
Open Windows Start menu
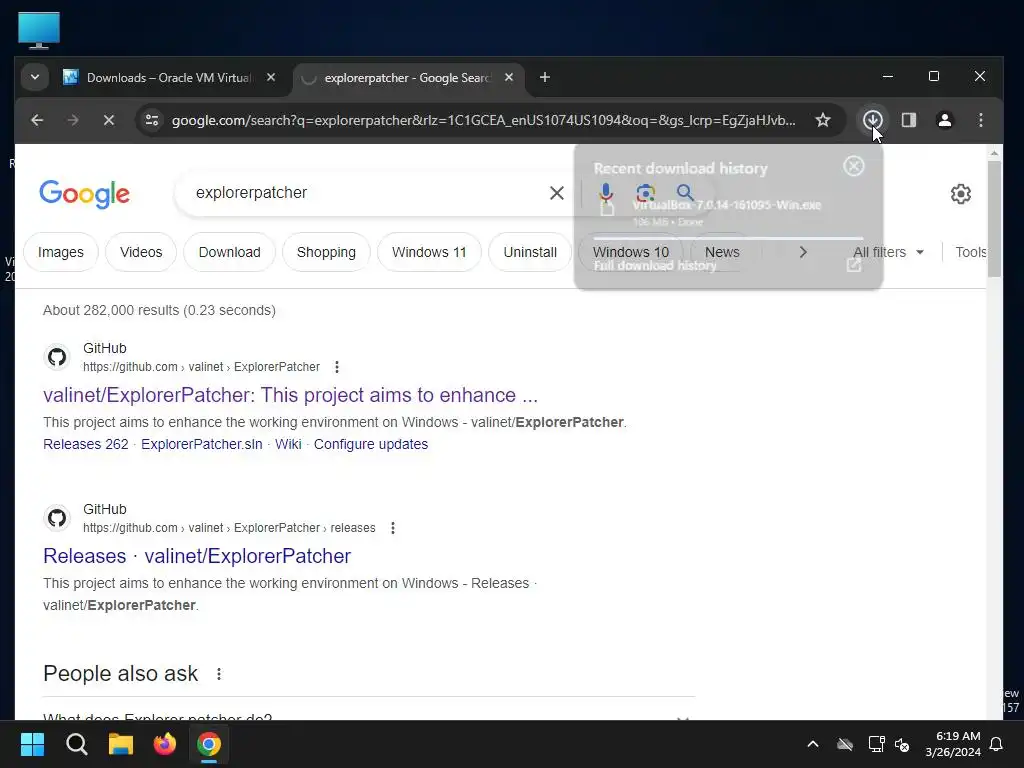click(32, 744)
